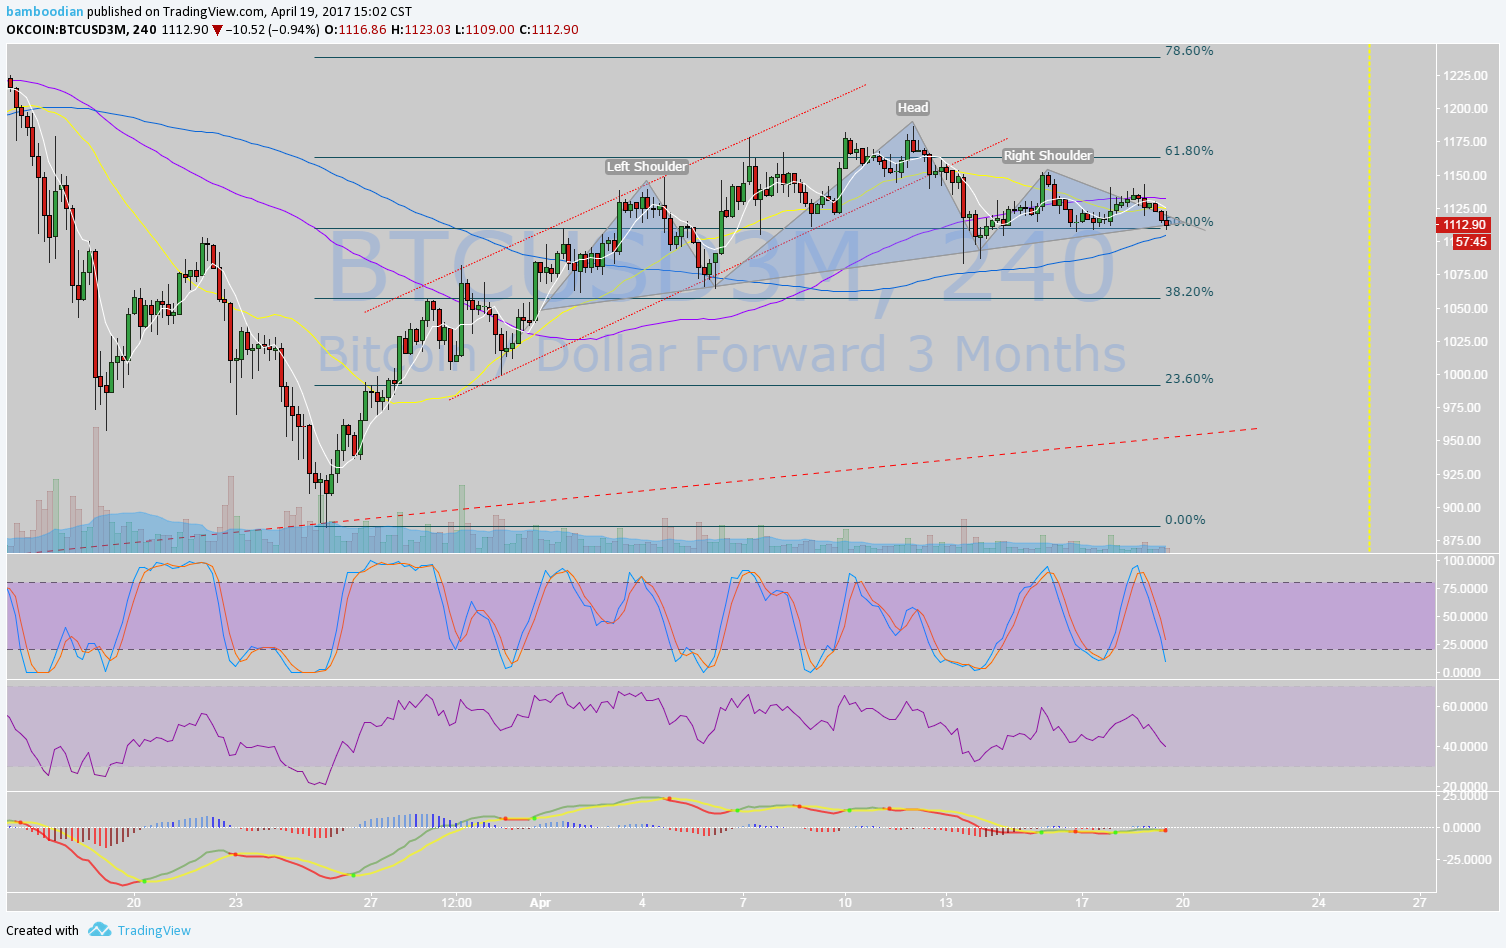Select the Head pattern label
1506x948 pixels.
coord(913,107)
